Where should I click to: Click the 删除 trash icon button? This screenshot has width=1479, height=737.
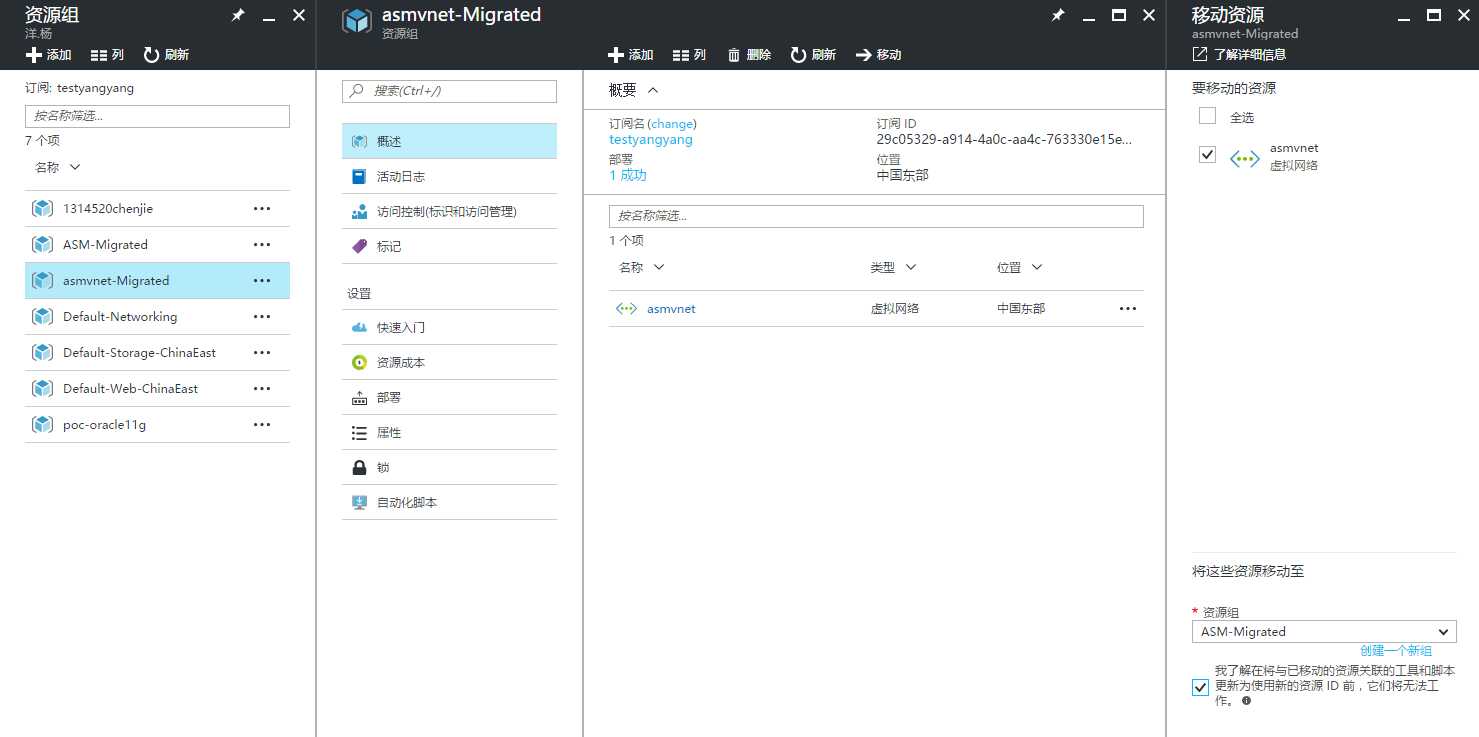point(749,55)
